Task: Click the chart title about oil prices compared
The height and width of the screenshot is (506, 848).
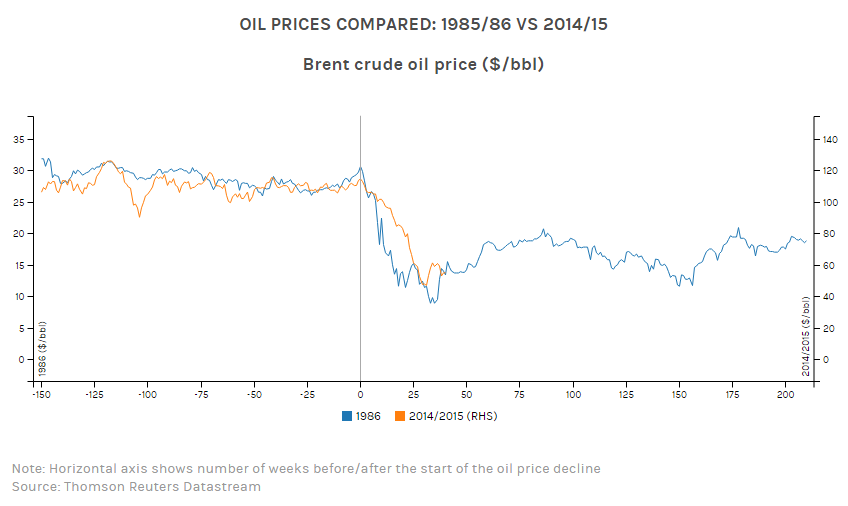Action: [423, 24]
